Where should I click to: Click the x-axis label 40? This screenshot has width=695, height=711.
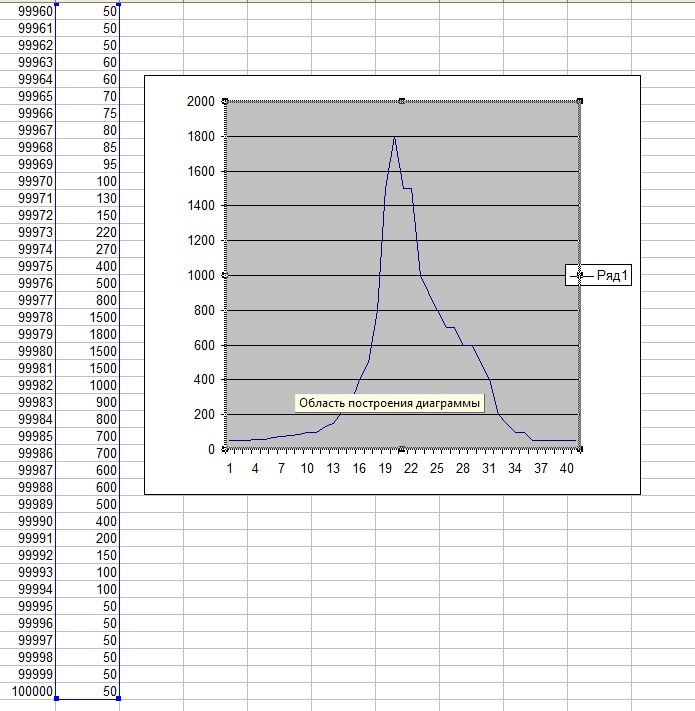567,468
